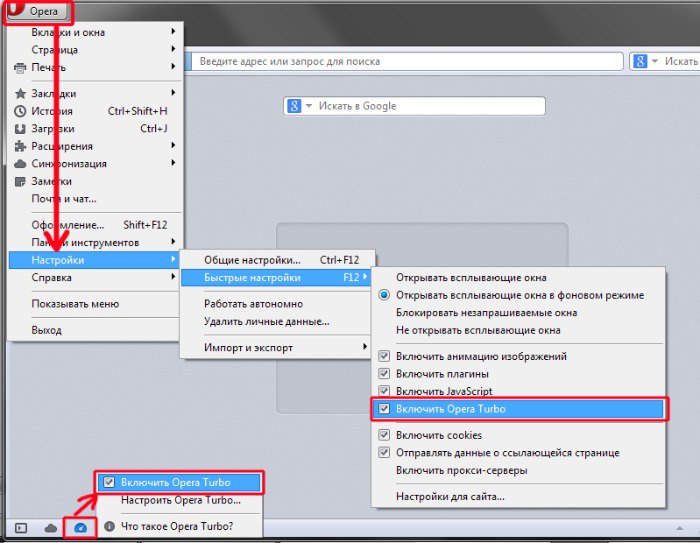The height and width of the screenshot is (543, 700).
Task: Click the Opera Turbo icon in status bar
Action: [x=80, y=527]
